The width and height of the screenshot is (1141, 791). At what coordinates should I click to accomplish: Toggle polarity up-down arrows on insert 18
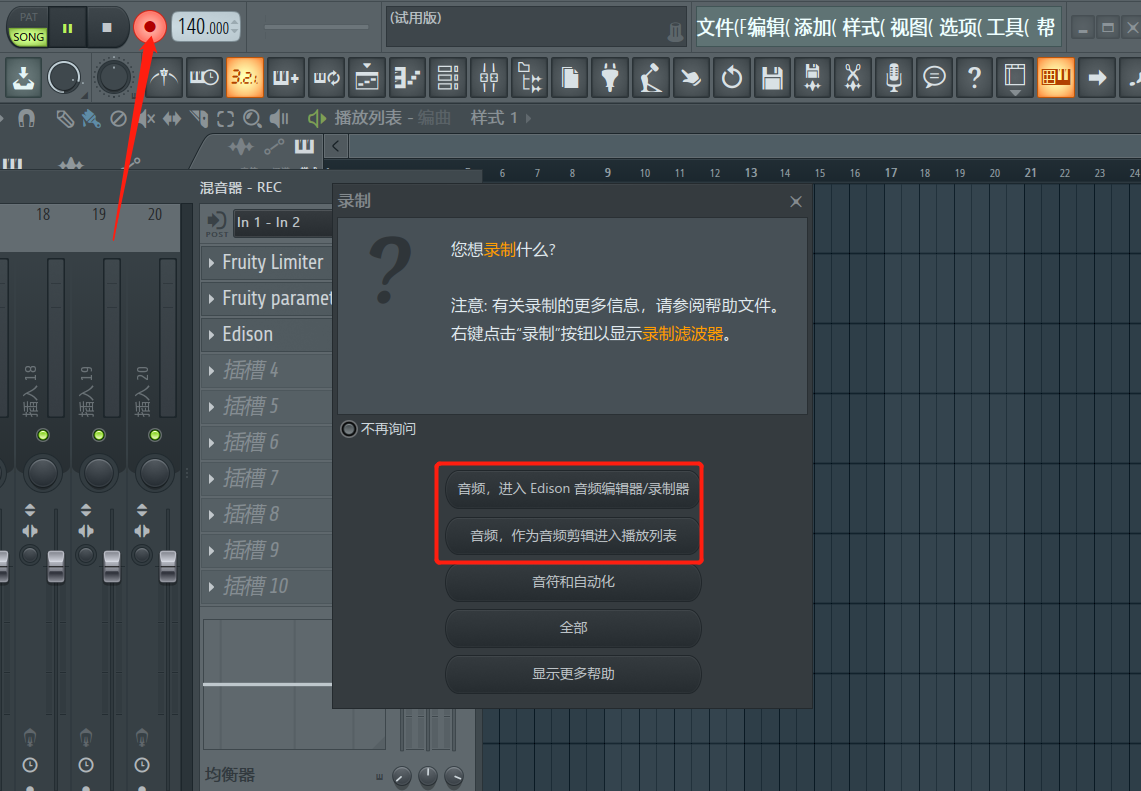[x=30, y=509]
